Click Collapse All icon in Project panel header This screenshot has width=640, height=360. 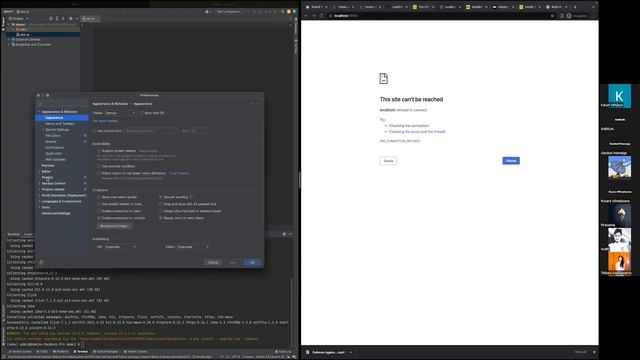pyautogui.click(x=63, y=18)
